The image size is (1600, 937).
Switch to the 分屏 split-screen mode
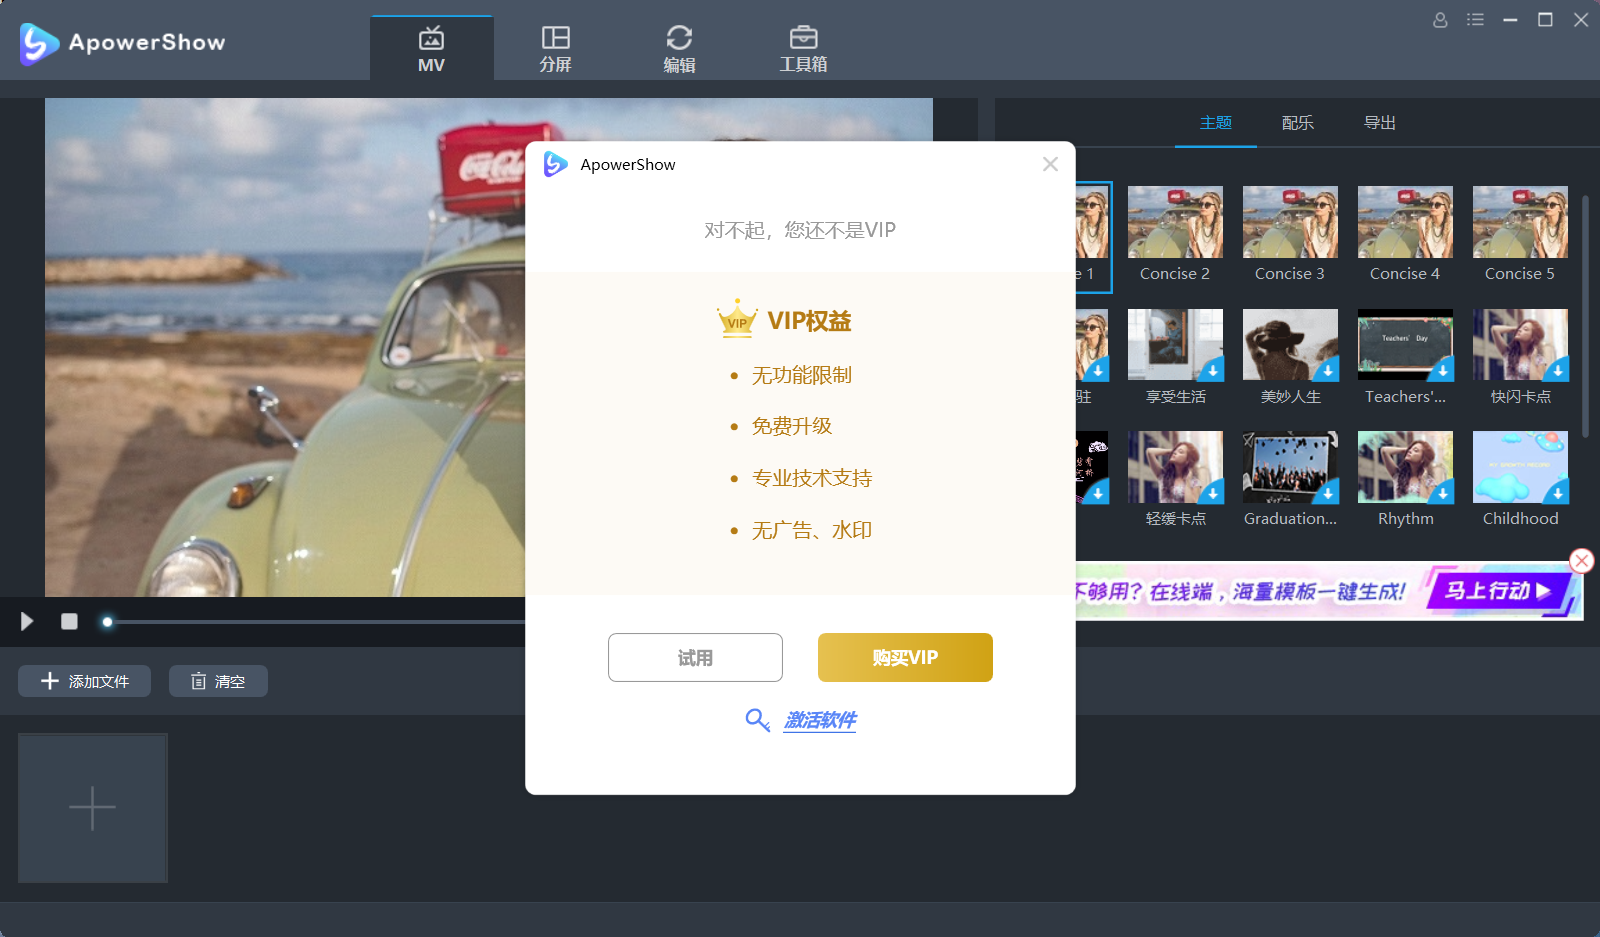pyautogui.click(x=555, y=47)
